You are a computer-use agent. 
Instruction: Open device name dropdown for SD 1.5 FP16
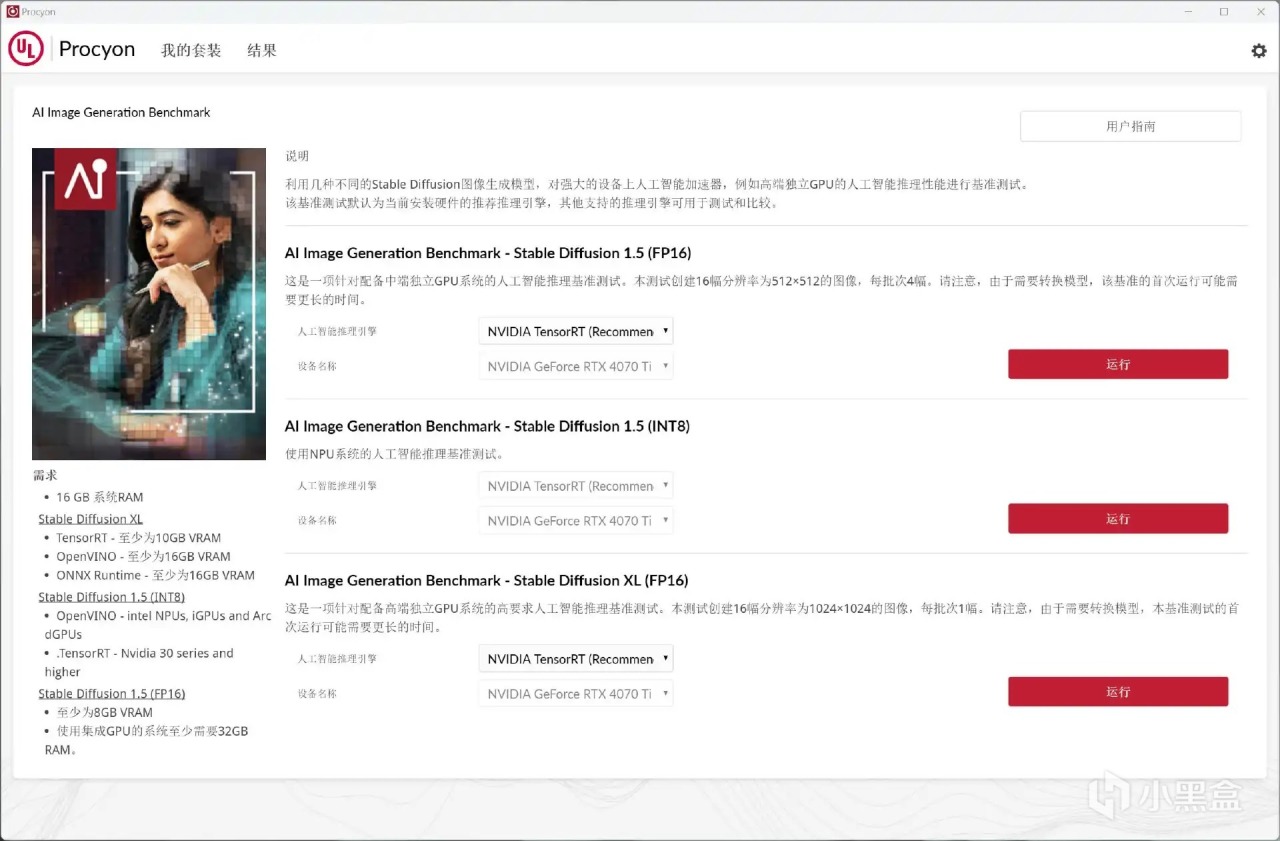pyautogui.click(x=576, y=366)
